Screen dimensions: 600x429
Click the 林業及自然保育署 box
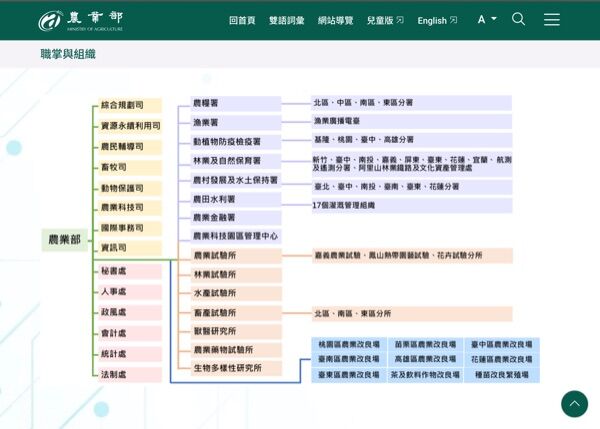(236, 161)
